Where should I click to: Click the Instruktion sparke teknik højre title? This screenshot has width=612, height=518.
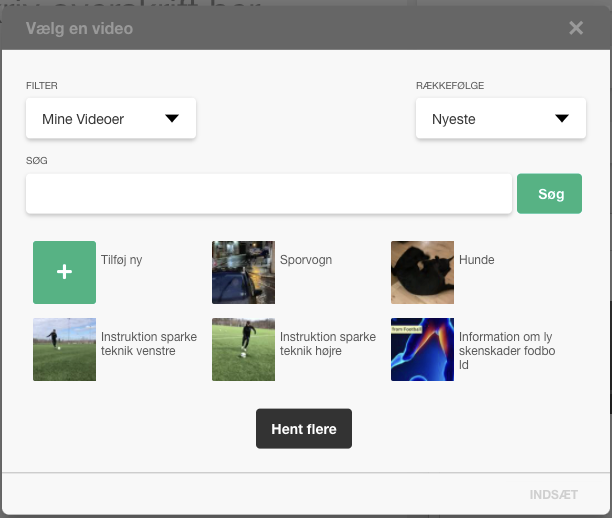point(328,344)
